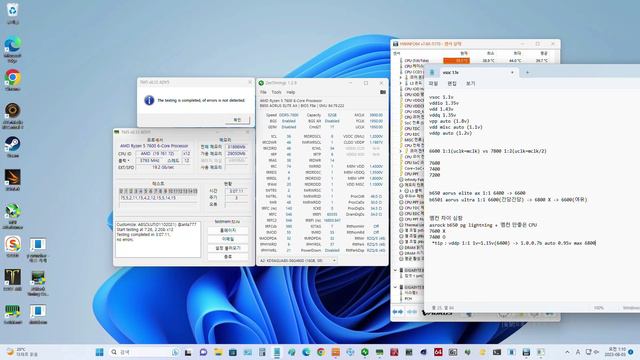Click the HWiNFO bottom toolbar left-right arrows icon

click(397, 312)
